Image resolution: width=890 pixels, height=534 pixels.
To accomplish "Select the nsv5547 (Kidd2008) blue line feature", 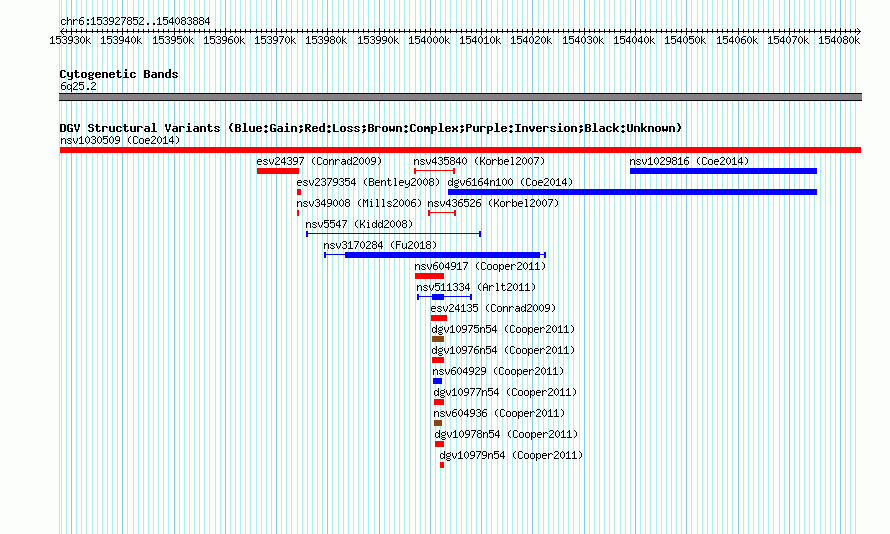I will coord(393,234).
